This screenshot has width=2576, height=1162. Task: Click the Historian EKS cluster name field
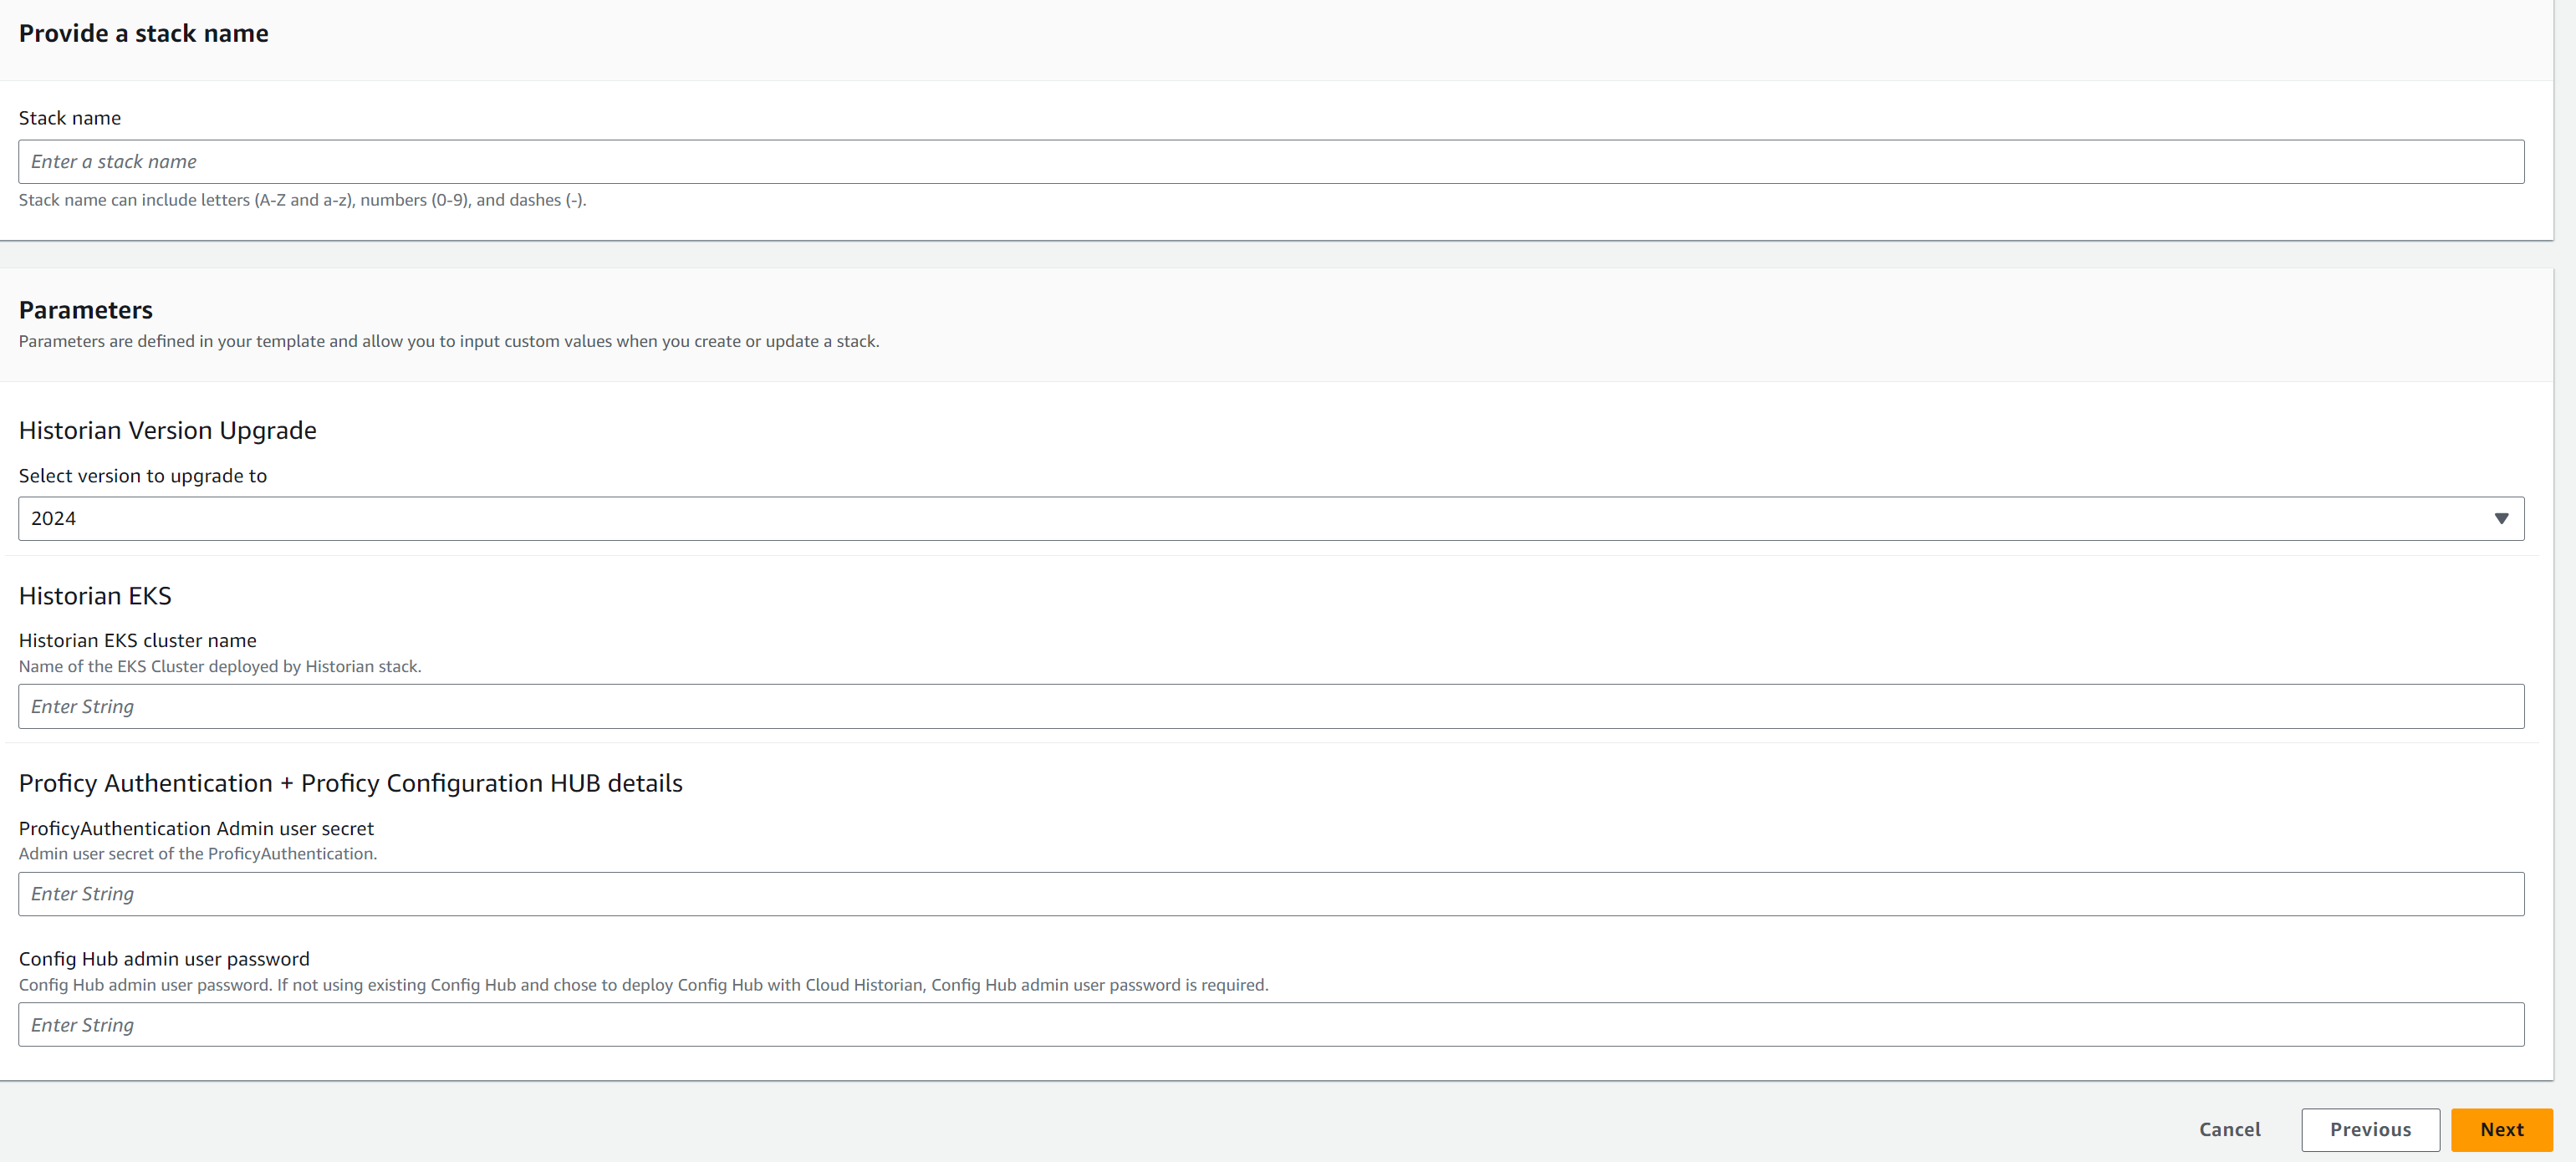pyautogui.click(x=1271, y=707)
